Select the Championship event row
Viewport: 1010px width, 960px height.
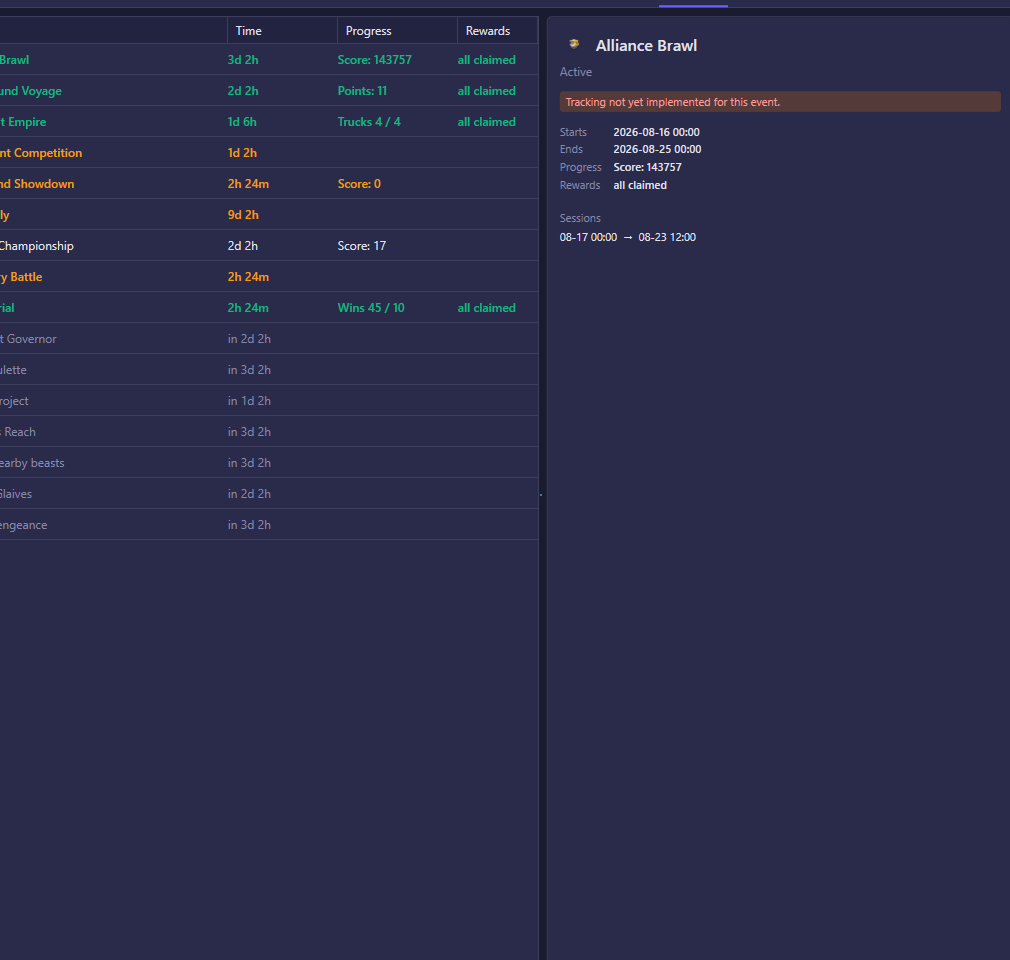(x=269, y=245)
